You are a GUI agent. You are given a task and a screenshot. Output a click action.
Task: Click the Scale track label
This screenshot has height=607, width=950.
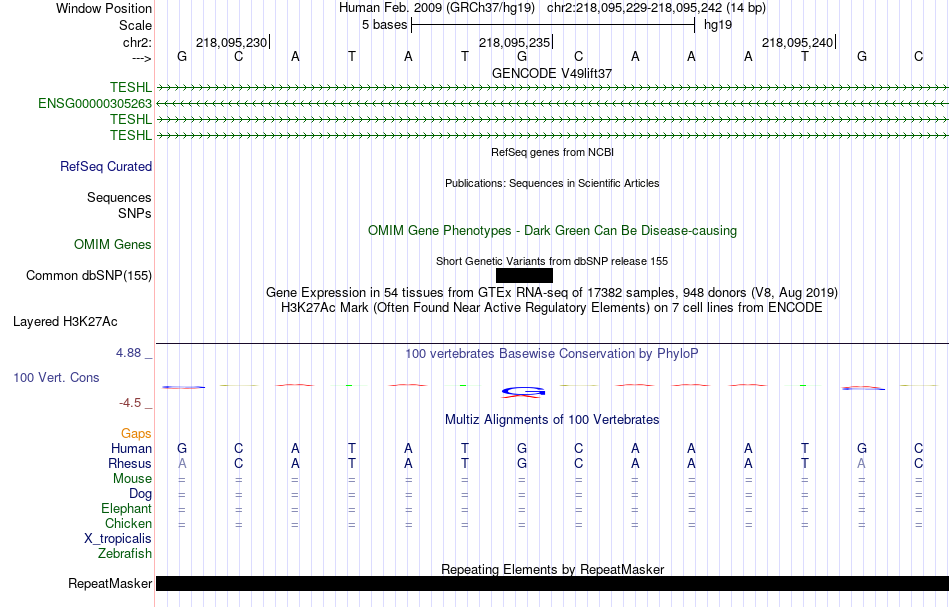135,25
